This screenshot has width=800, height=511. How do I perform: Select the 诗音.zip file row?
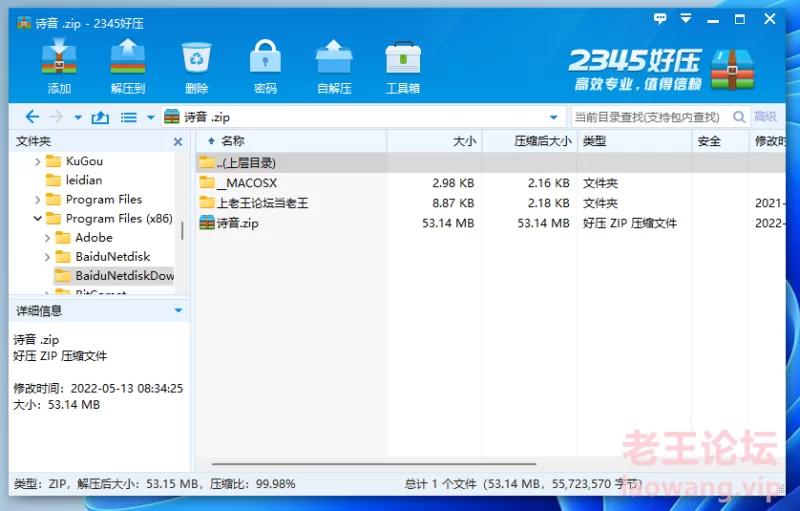[491, 223]
